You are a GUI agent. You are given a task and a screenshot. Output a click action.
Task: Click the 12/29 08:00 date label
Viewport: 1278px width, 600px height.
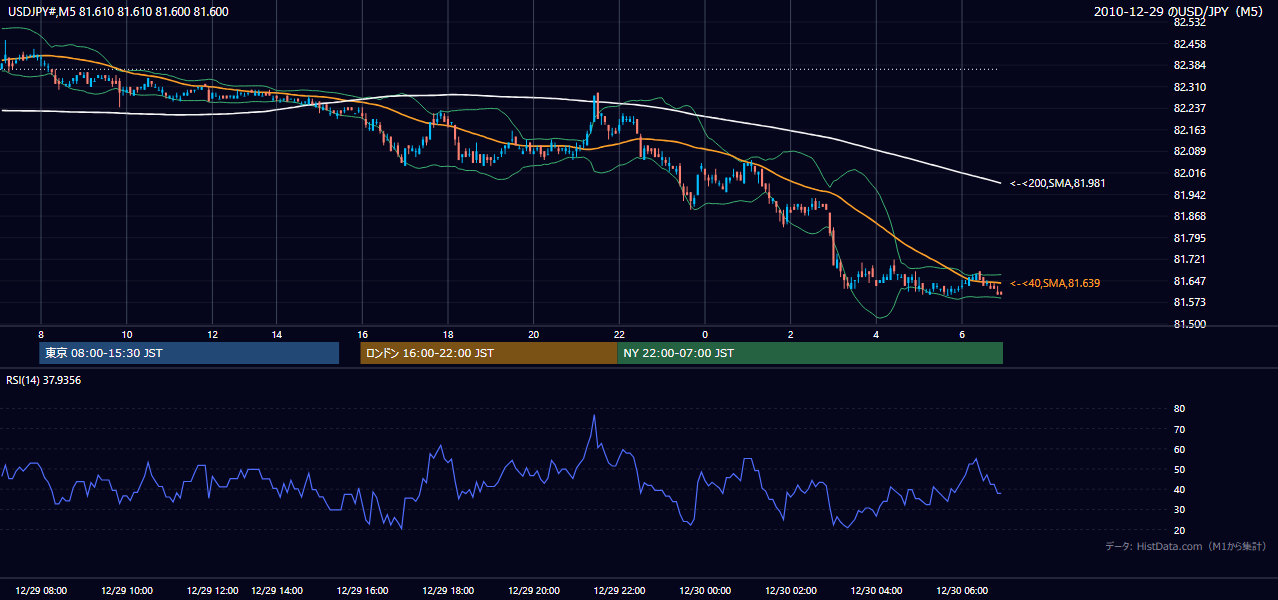tap(42, 590)
